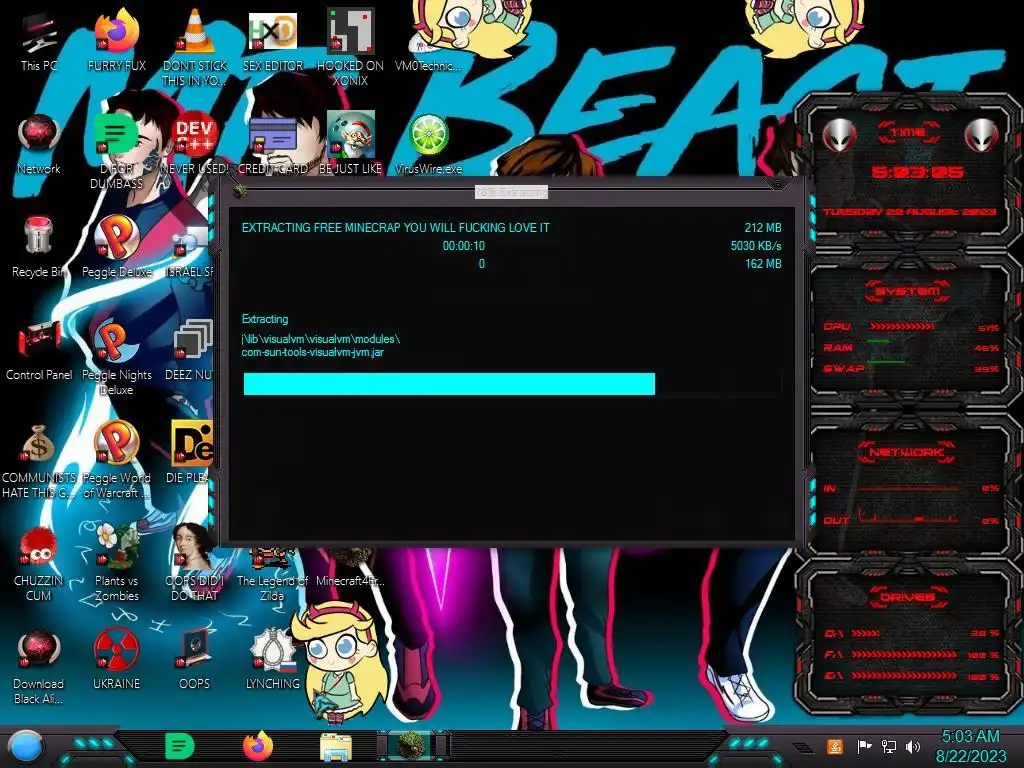Click the Start orb on the taskbar

(25, 747)
